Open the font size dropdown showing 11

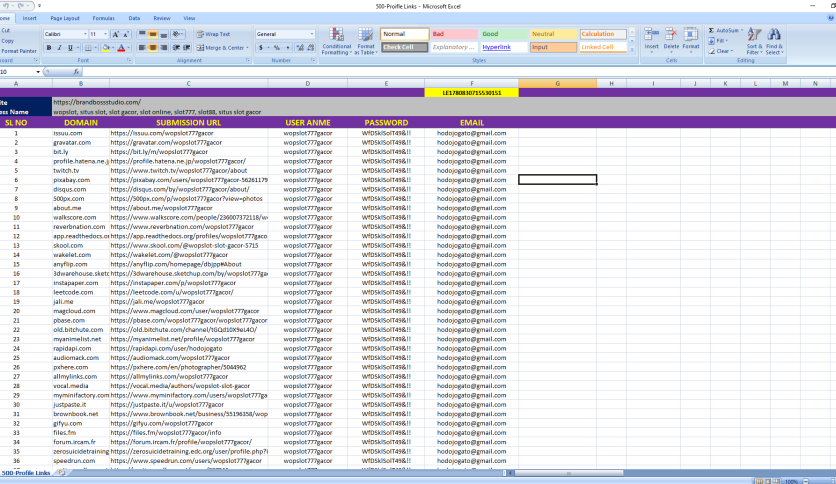[x=105, y=34]
